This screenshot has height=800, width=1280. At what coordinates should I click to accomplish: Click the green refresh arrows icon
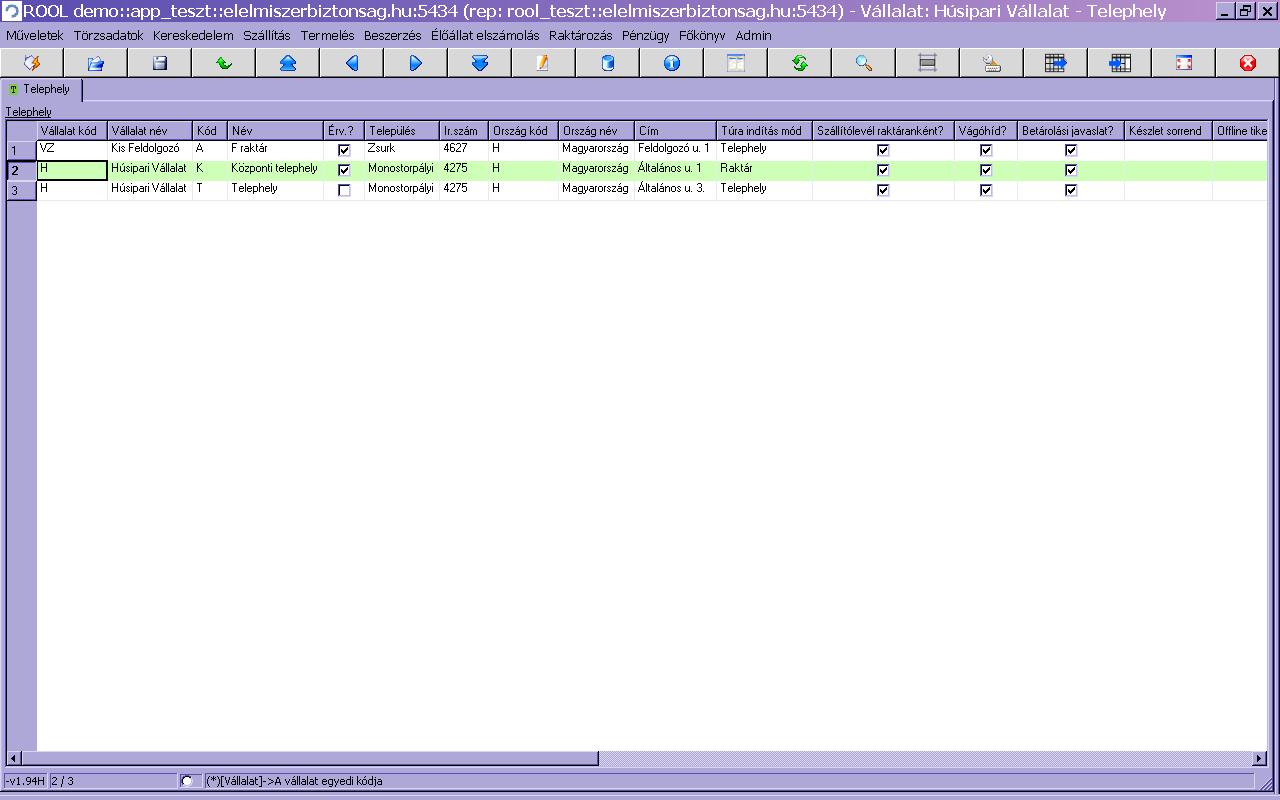point(800,63)
